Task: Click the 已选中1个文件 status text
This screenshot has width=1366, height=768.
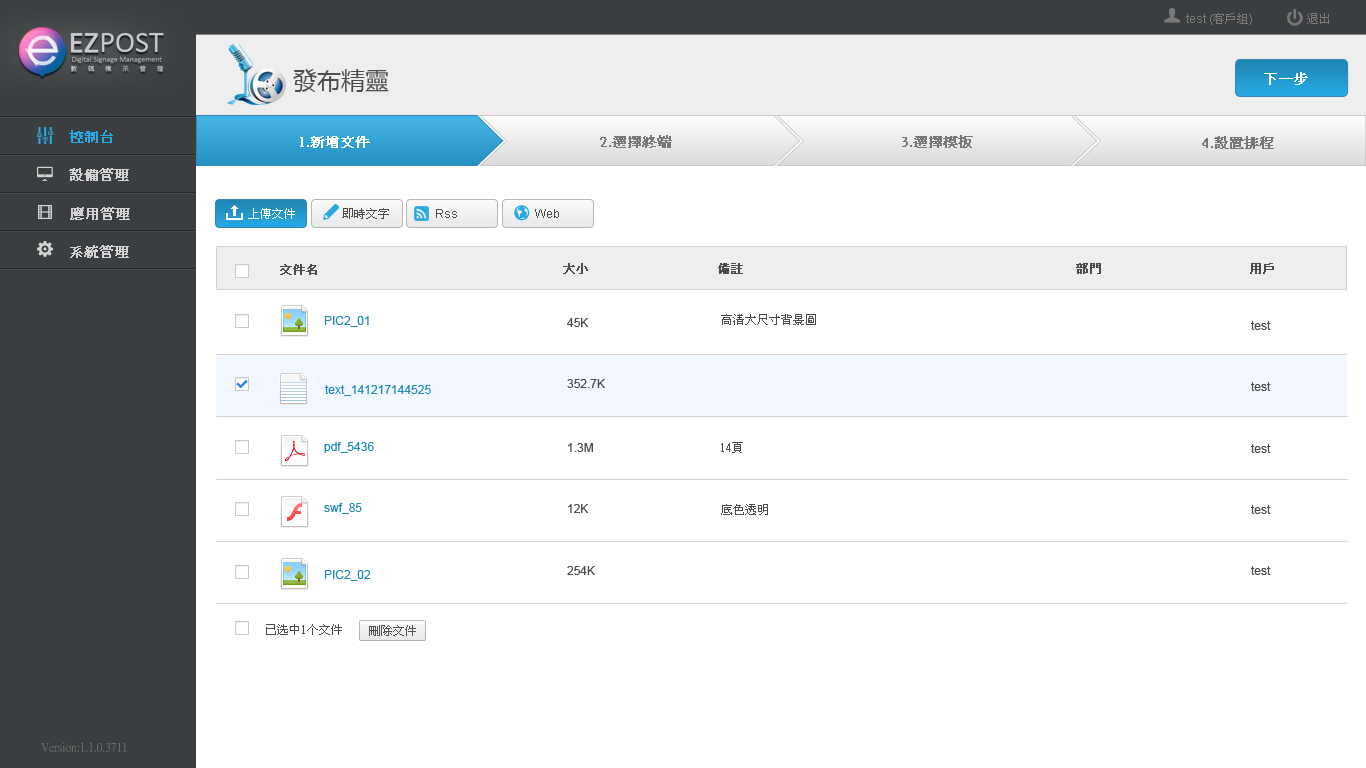Action: [x=304, y=630]
